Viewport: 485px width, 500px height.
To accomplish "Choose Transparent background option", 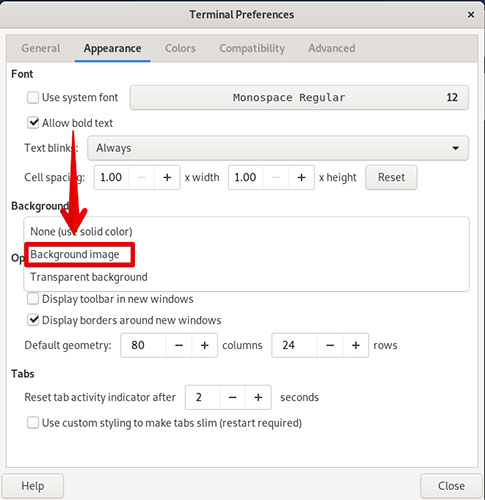I will point(89,277).
